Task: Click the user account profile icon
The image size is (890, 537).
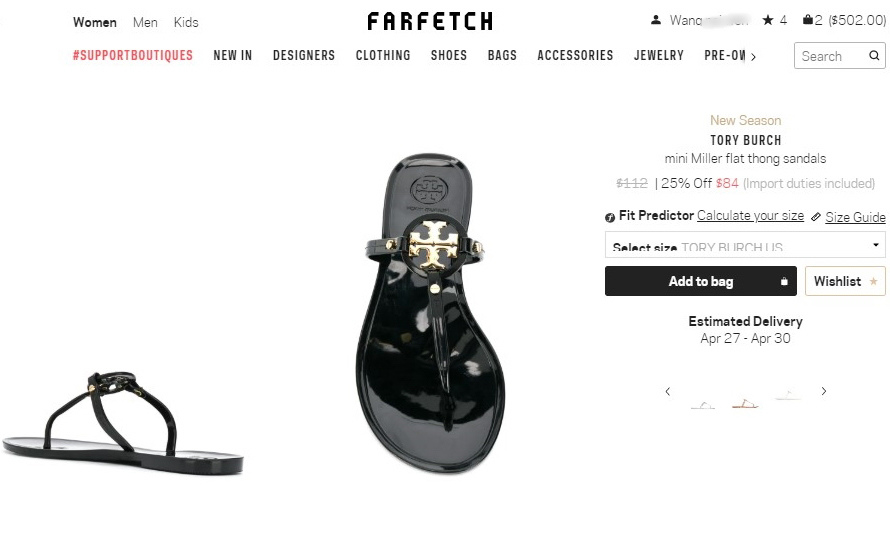Action: coord(656,20)
